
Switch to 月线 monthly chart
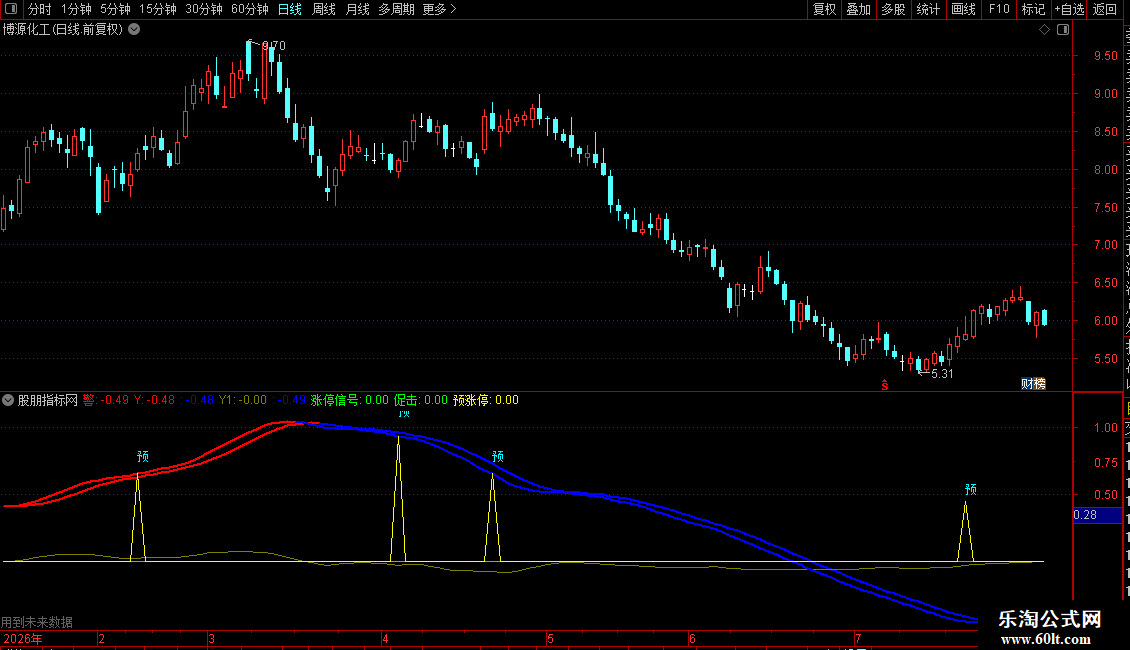point(357,9)
